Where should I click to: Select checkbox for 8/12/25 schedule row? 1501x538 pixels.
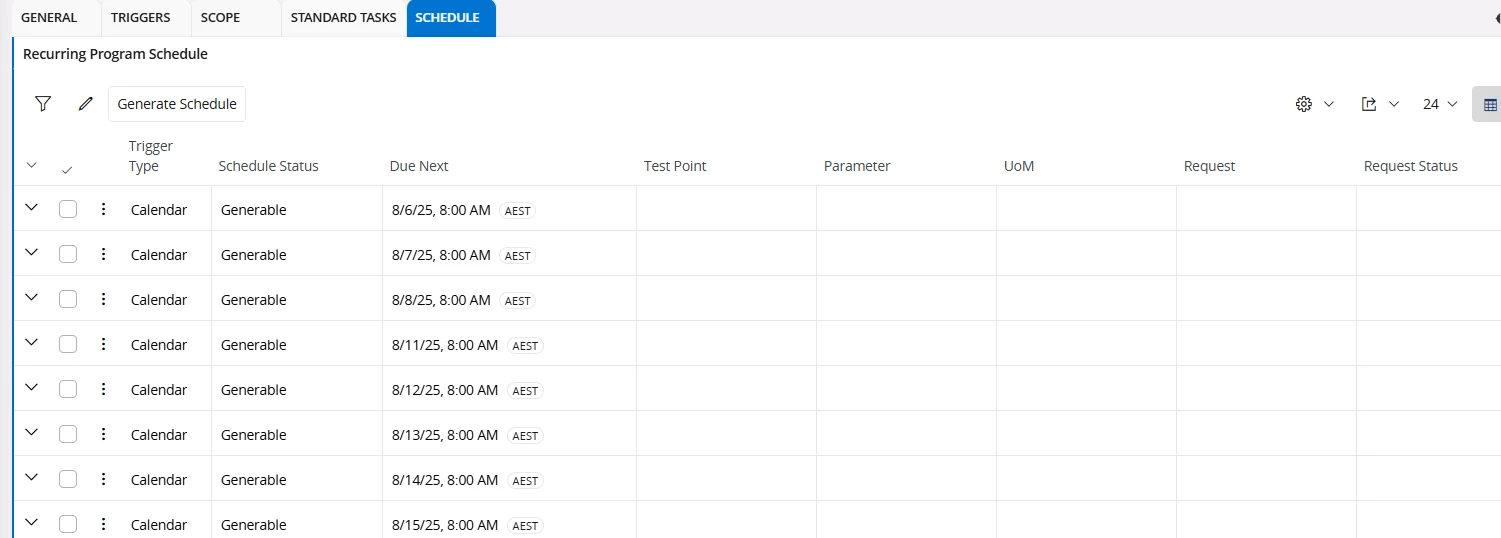click(x=68, y=389)
